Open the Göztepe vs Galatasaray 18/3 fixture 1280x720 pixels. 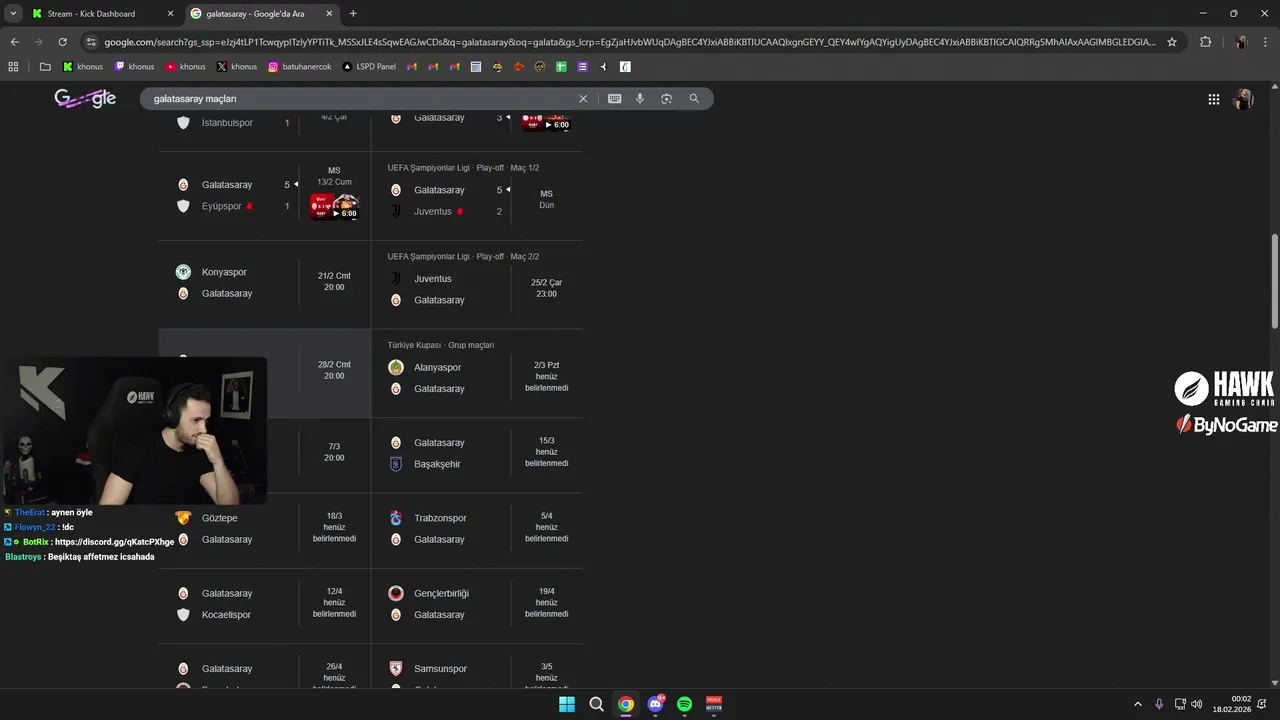click(264, 530)
